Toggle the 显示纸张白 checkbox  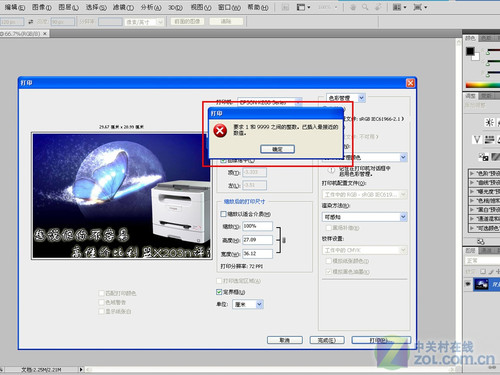pos(101,311)
